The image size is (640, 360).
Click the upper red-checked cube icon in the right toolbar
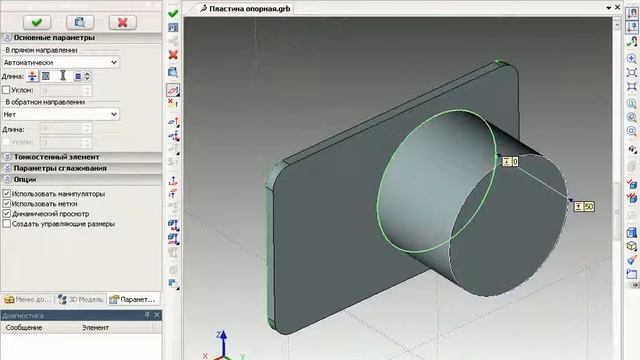tap(632, 184)
